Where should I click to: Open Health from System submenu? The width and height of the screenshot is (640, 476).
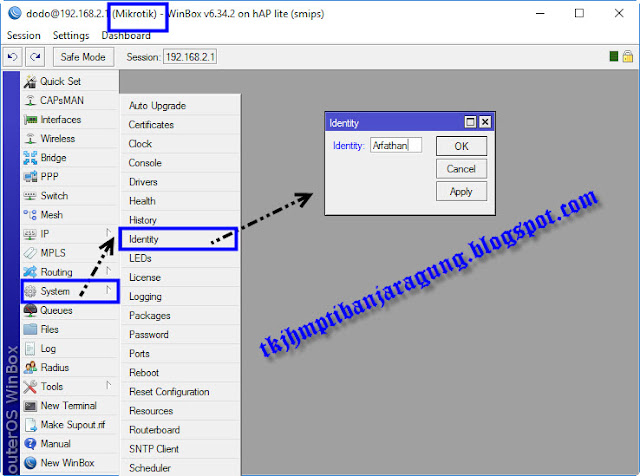point(180,201)
